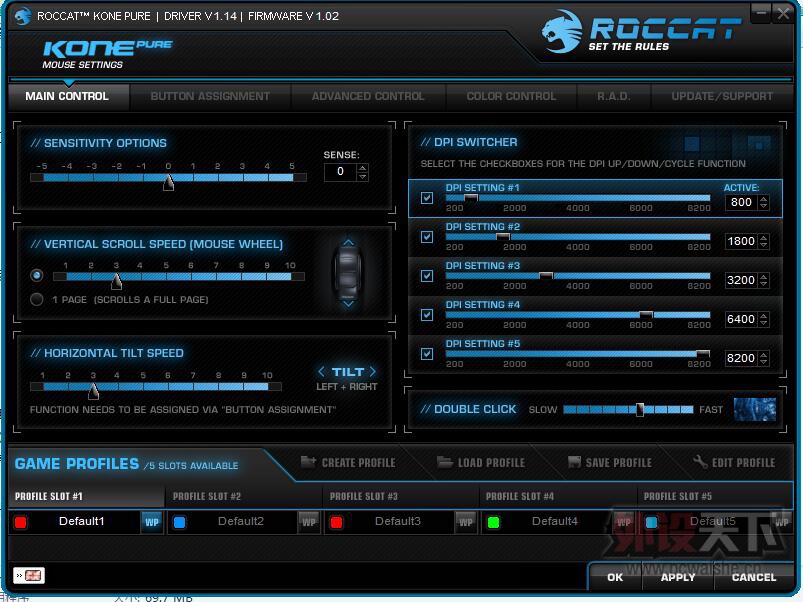Click the WP icon for Default1 profile

152,523
